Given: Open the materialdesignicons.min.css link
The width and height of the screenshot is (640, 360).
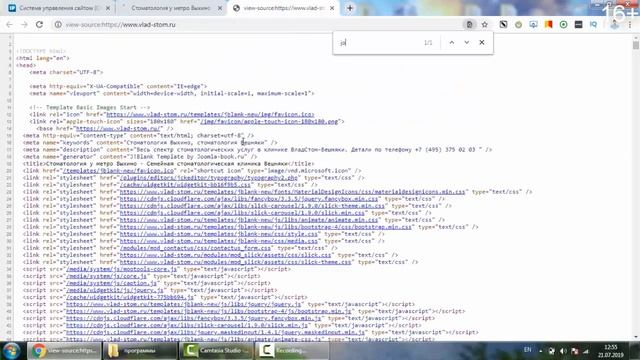Looking at the screenshot, I should [x=292, y=192].
